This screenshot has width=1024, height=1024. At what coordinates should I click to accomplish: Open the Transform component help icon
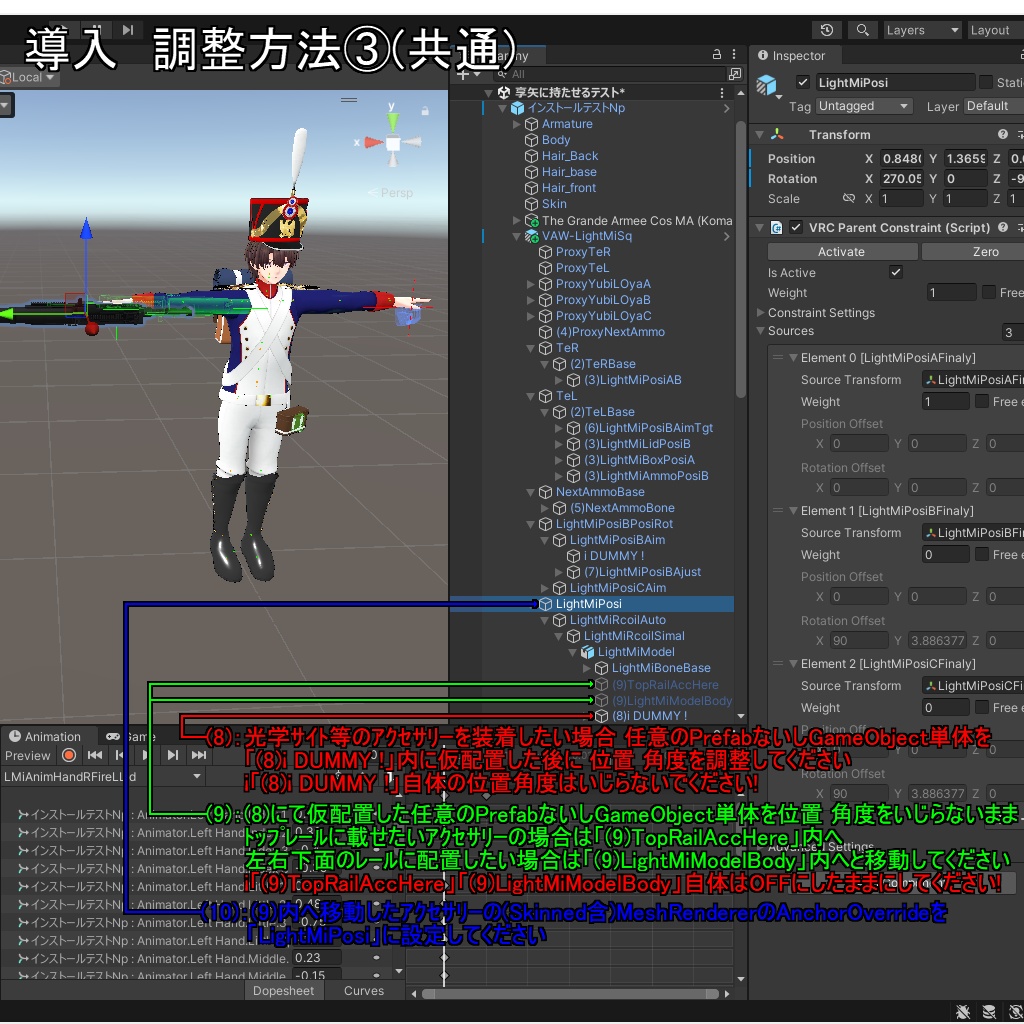(1002, 135)
